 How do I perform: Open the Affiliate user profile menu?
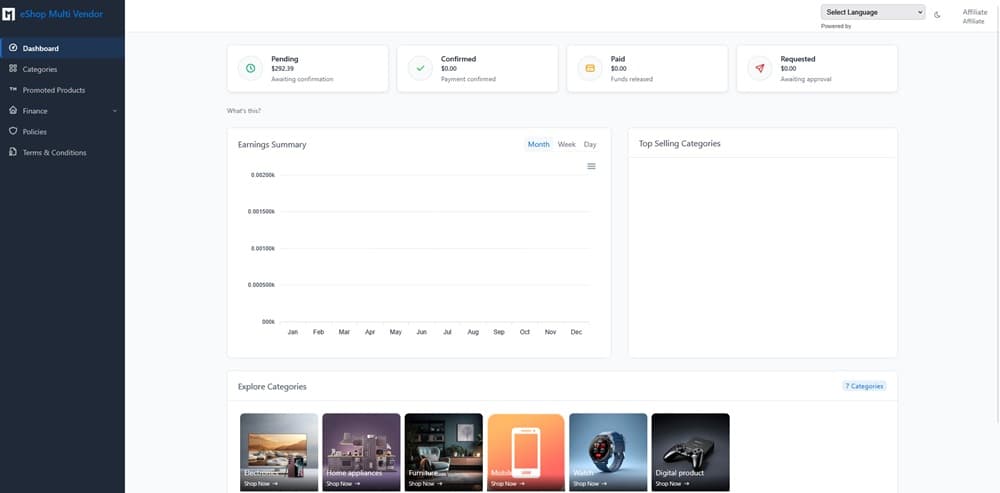pyautogui.click(x=973, y=16)
